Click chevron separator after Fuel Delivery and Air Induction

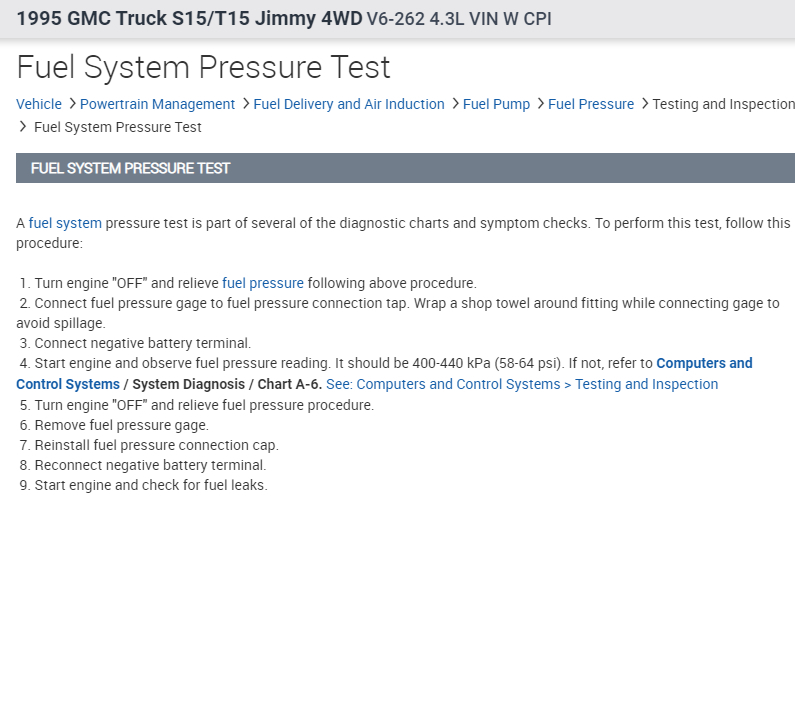click(x=455, y=103)
